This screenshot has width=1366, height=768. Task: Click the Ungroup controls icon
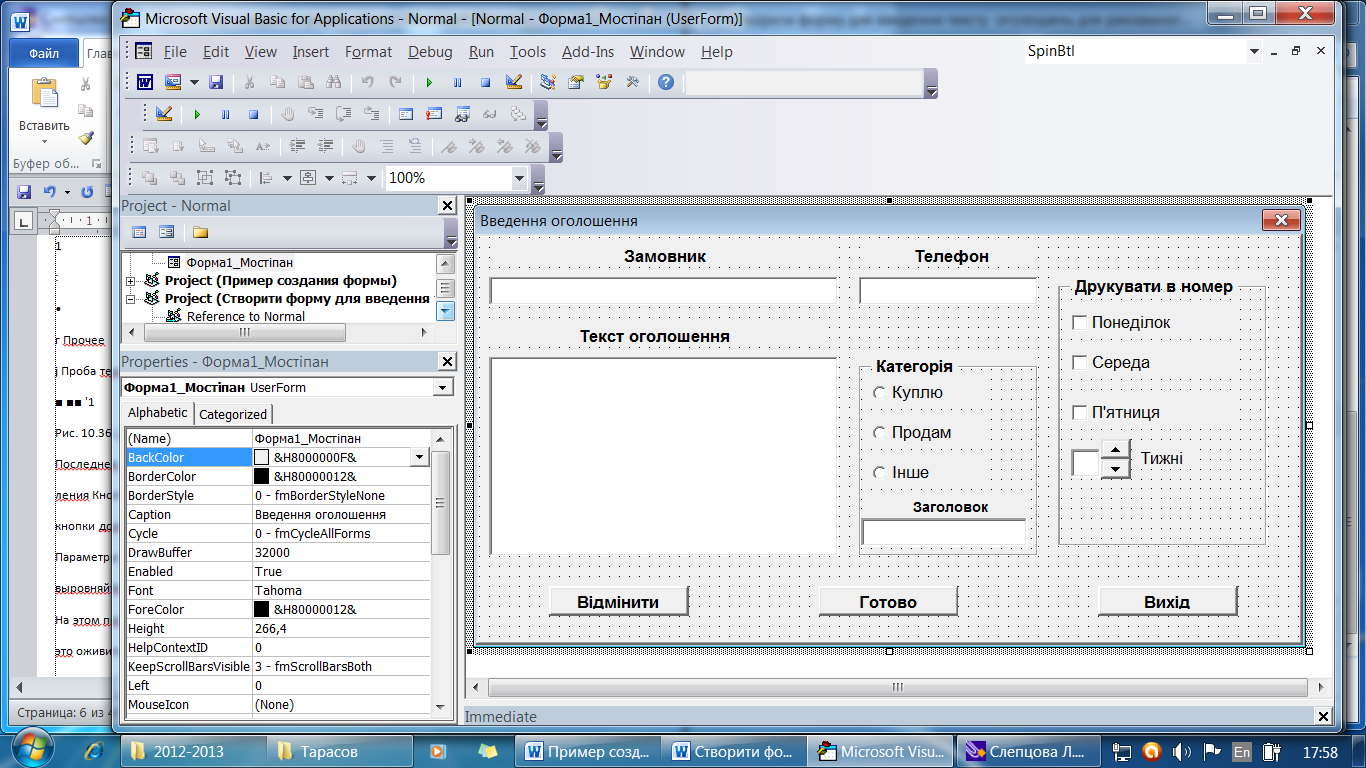pyautogui.click(x=233, y=178)
